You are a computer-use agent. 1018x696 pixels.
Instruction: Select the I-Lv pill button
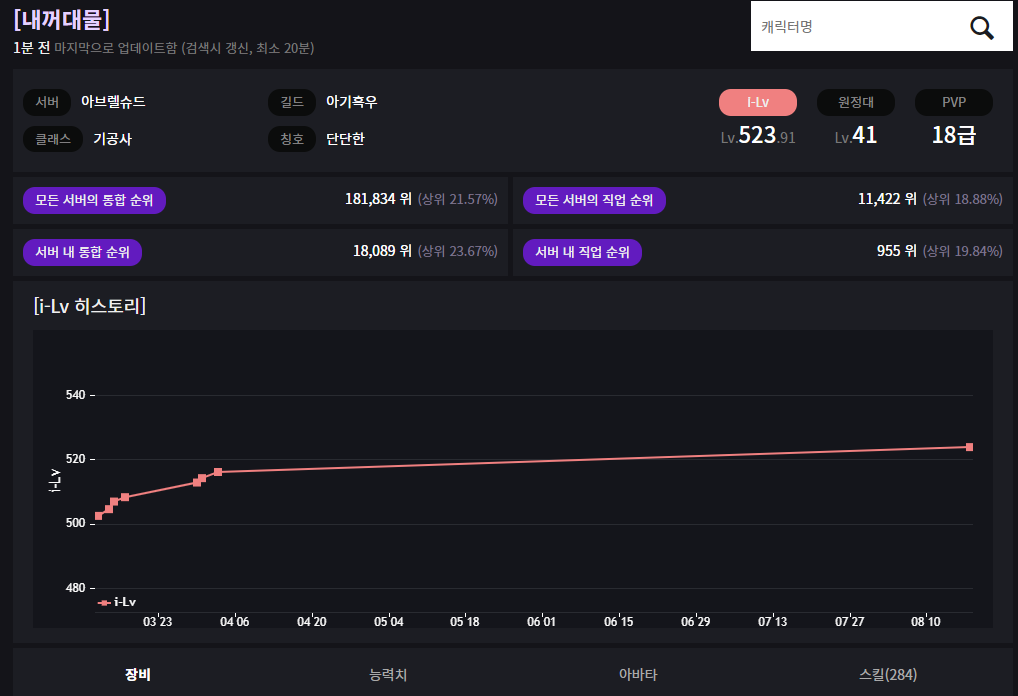(x=757, y=103)
